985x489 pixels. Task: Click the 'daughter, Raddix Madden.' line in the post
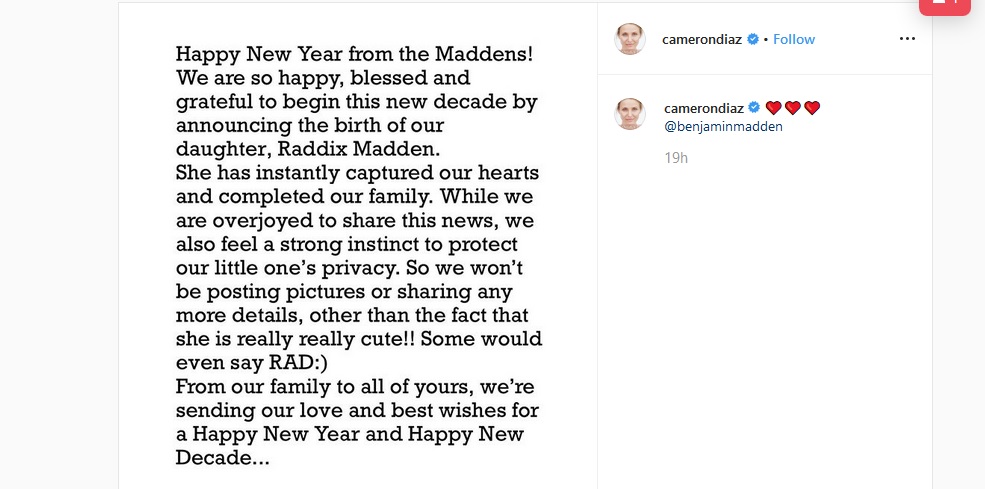(x=308, y=149)
